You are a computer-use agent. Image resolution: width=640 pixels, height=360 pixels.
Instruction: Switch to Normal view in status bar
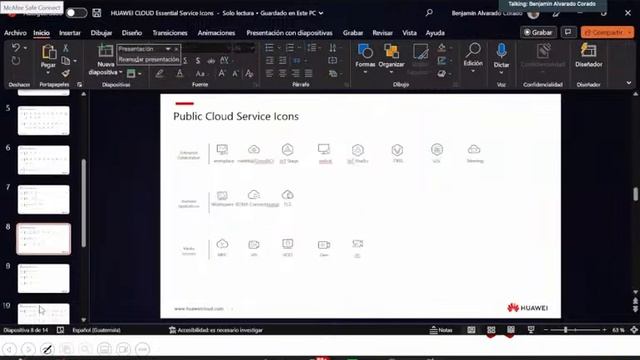pyautogui.click(x=471, y=330)
